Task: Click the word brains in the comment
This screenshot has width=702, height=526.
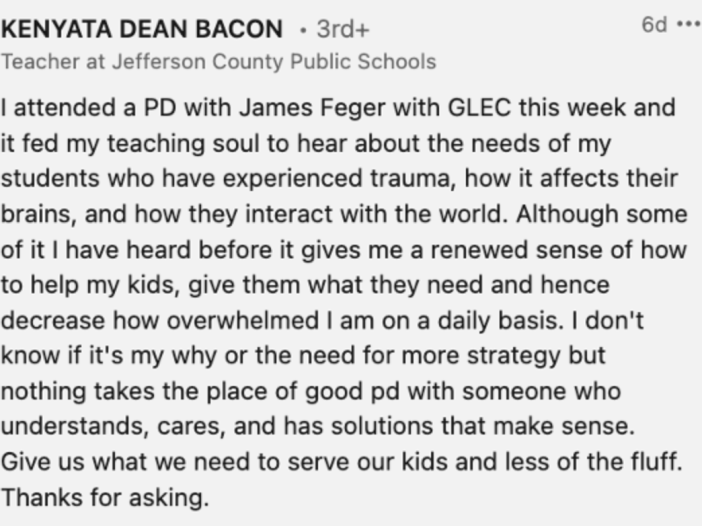Action: 36,214
